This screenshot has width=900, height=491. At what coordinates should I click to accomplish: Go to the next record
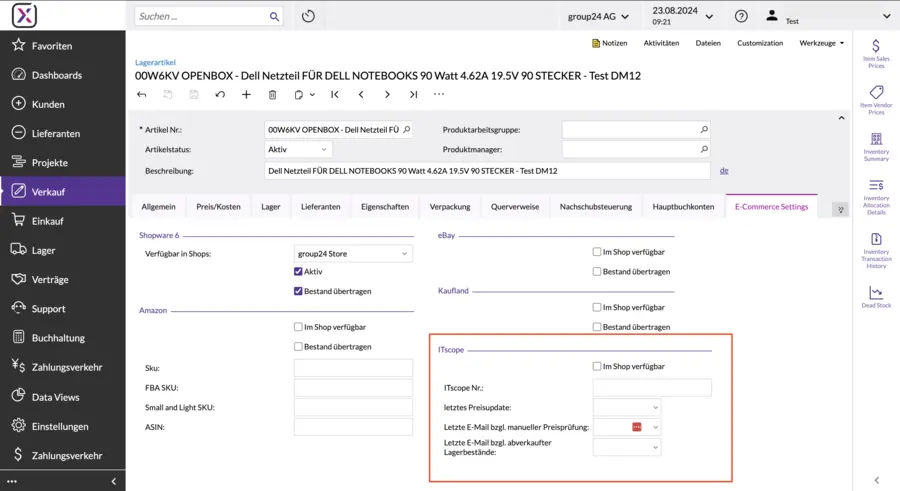[387, 95]
